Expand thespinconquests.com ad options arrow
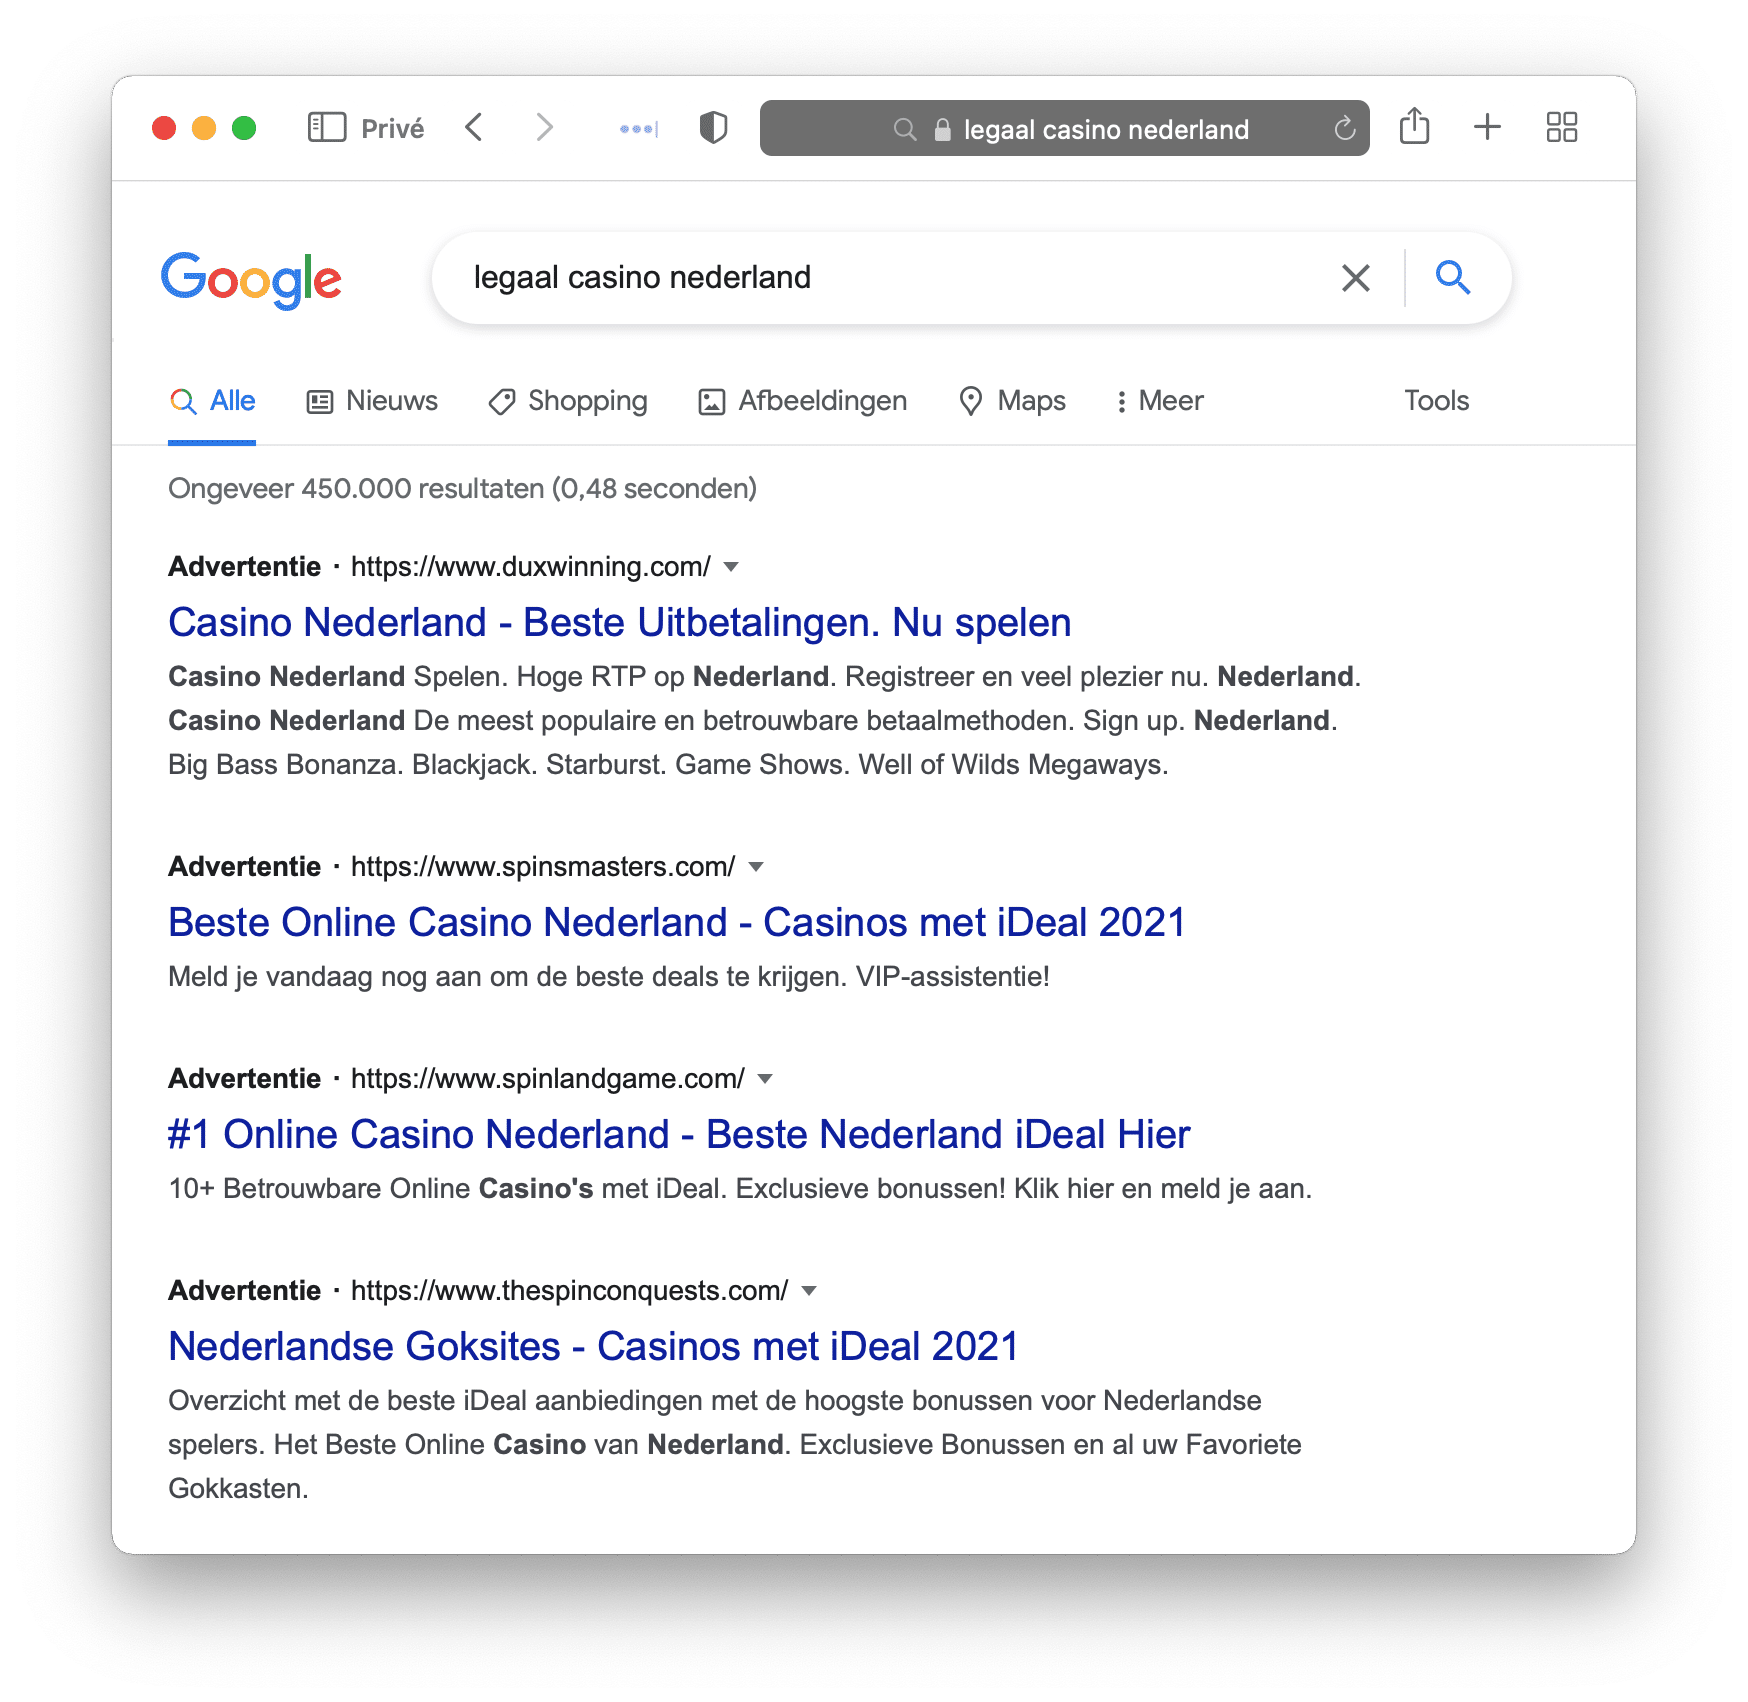 [x=809, y=1291]
